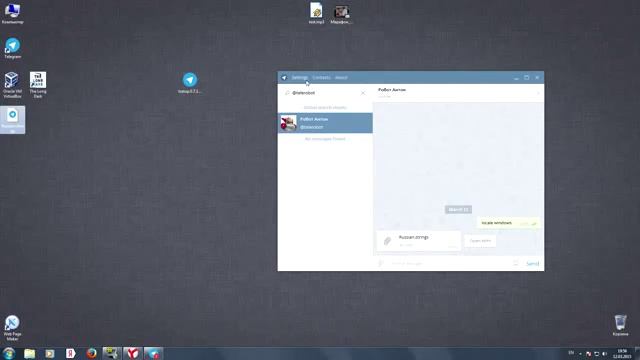Click the Open With link beside the file
This screenshot has width=640, height=360.
click(x=480, y=241)
